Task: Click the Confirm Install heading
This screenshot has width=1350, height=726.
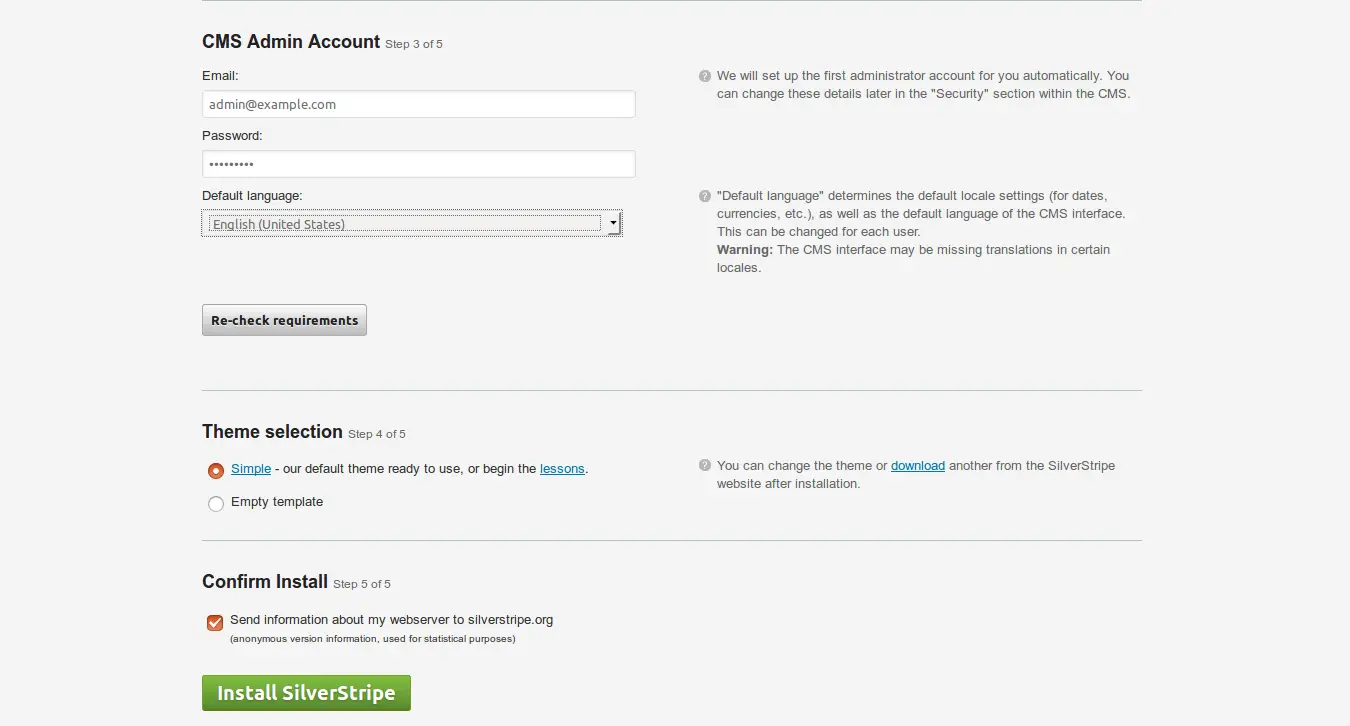Action: tap(265, 582)
